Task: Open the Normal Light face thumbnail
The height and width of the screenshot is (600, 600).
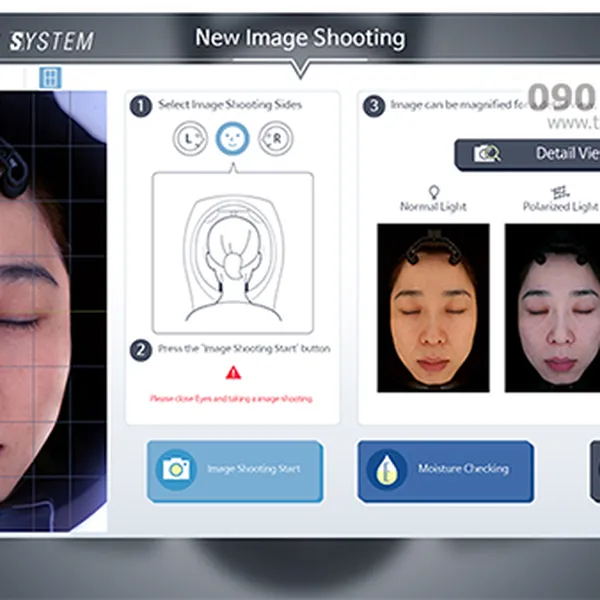Action: [x=433, y=307]
